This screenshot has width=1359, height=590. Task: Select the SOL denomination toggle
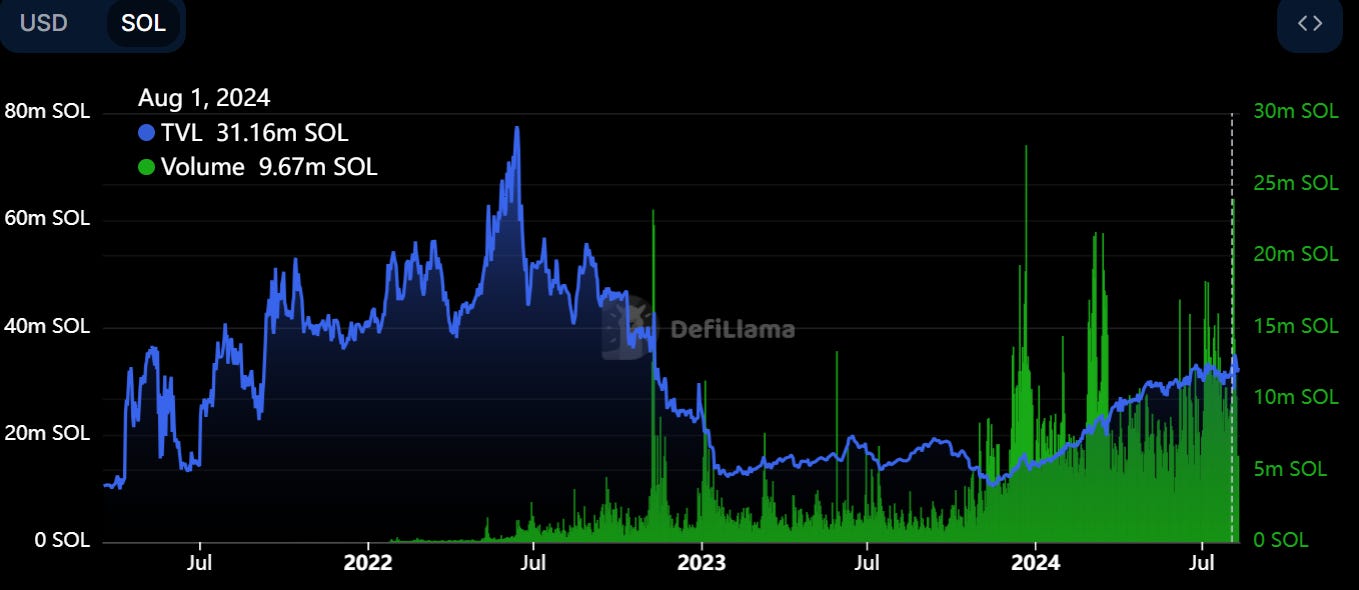click(143, 23)
